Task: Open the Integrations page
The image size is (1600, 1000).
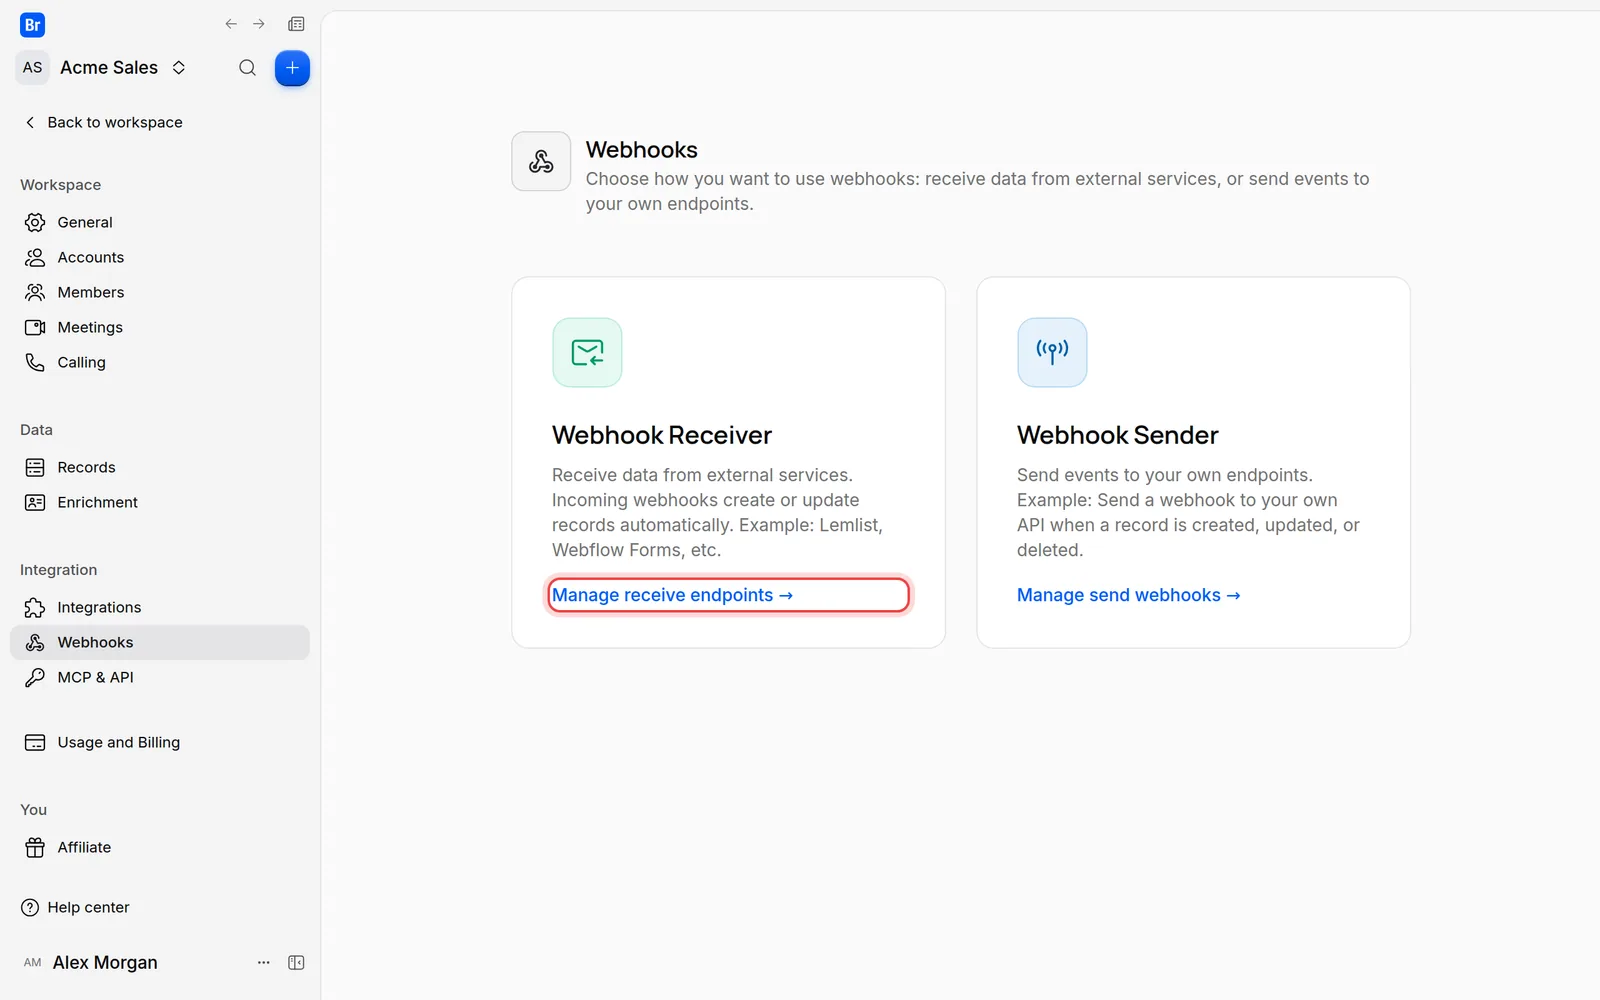Action: pos(160,607)
